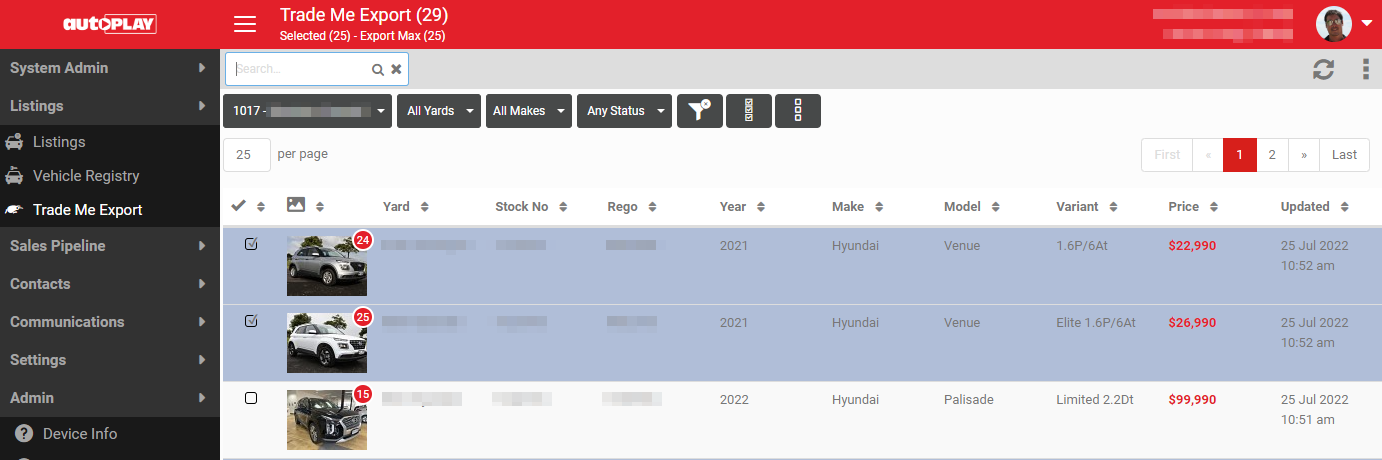Sort by the Price column arrows
The width and height of the screenshot is (1382, 460).
[x=1213, y=207]
